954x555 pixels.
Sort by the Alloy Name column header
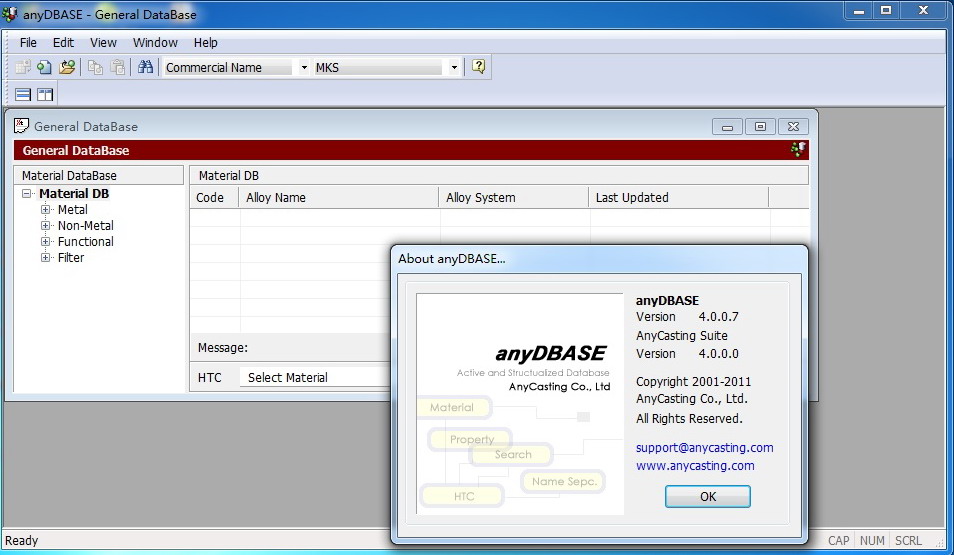339,197
